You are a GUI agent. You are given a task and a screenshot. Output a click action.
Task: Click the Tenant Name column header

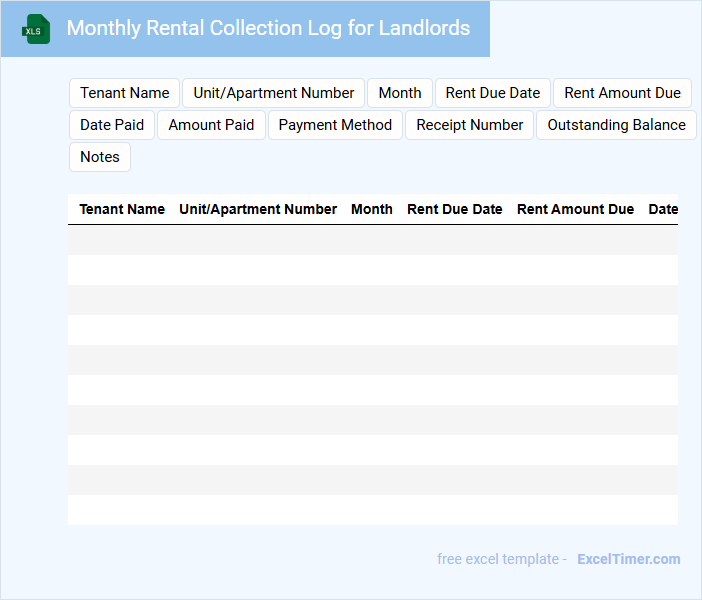tap(122, 209)
